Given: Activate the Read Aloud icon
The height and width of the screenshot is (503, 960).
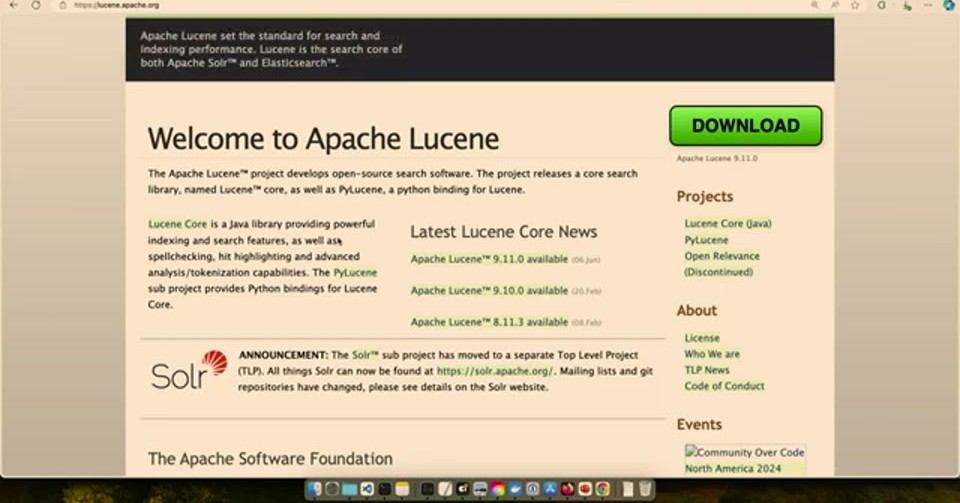Looking at the screenshot, I should point(835,5).
